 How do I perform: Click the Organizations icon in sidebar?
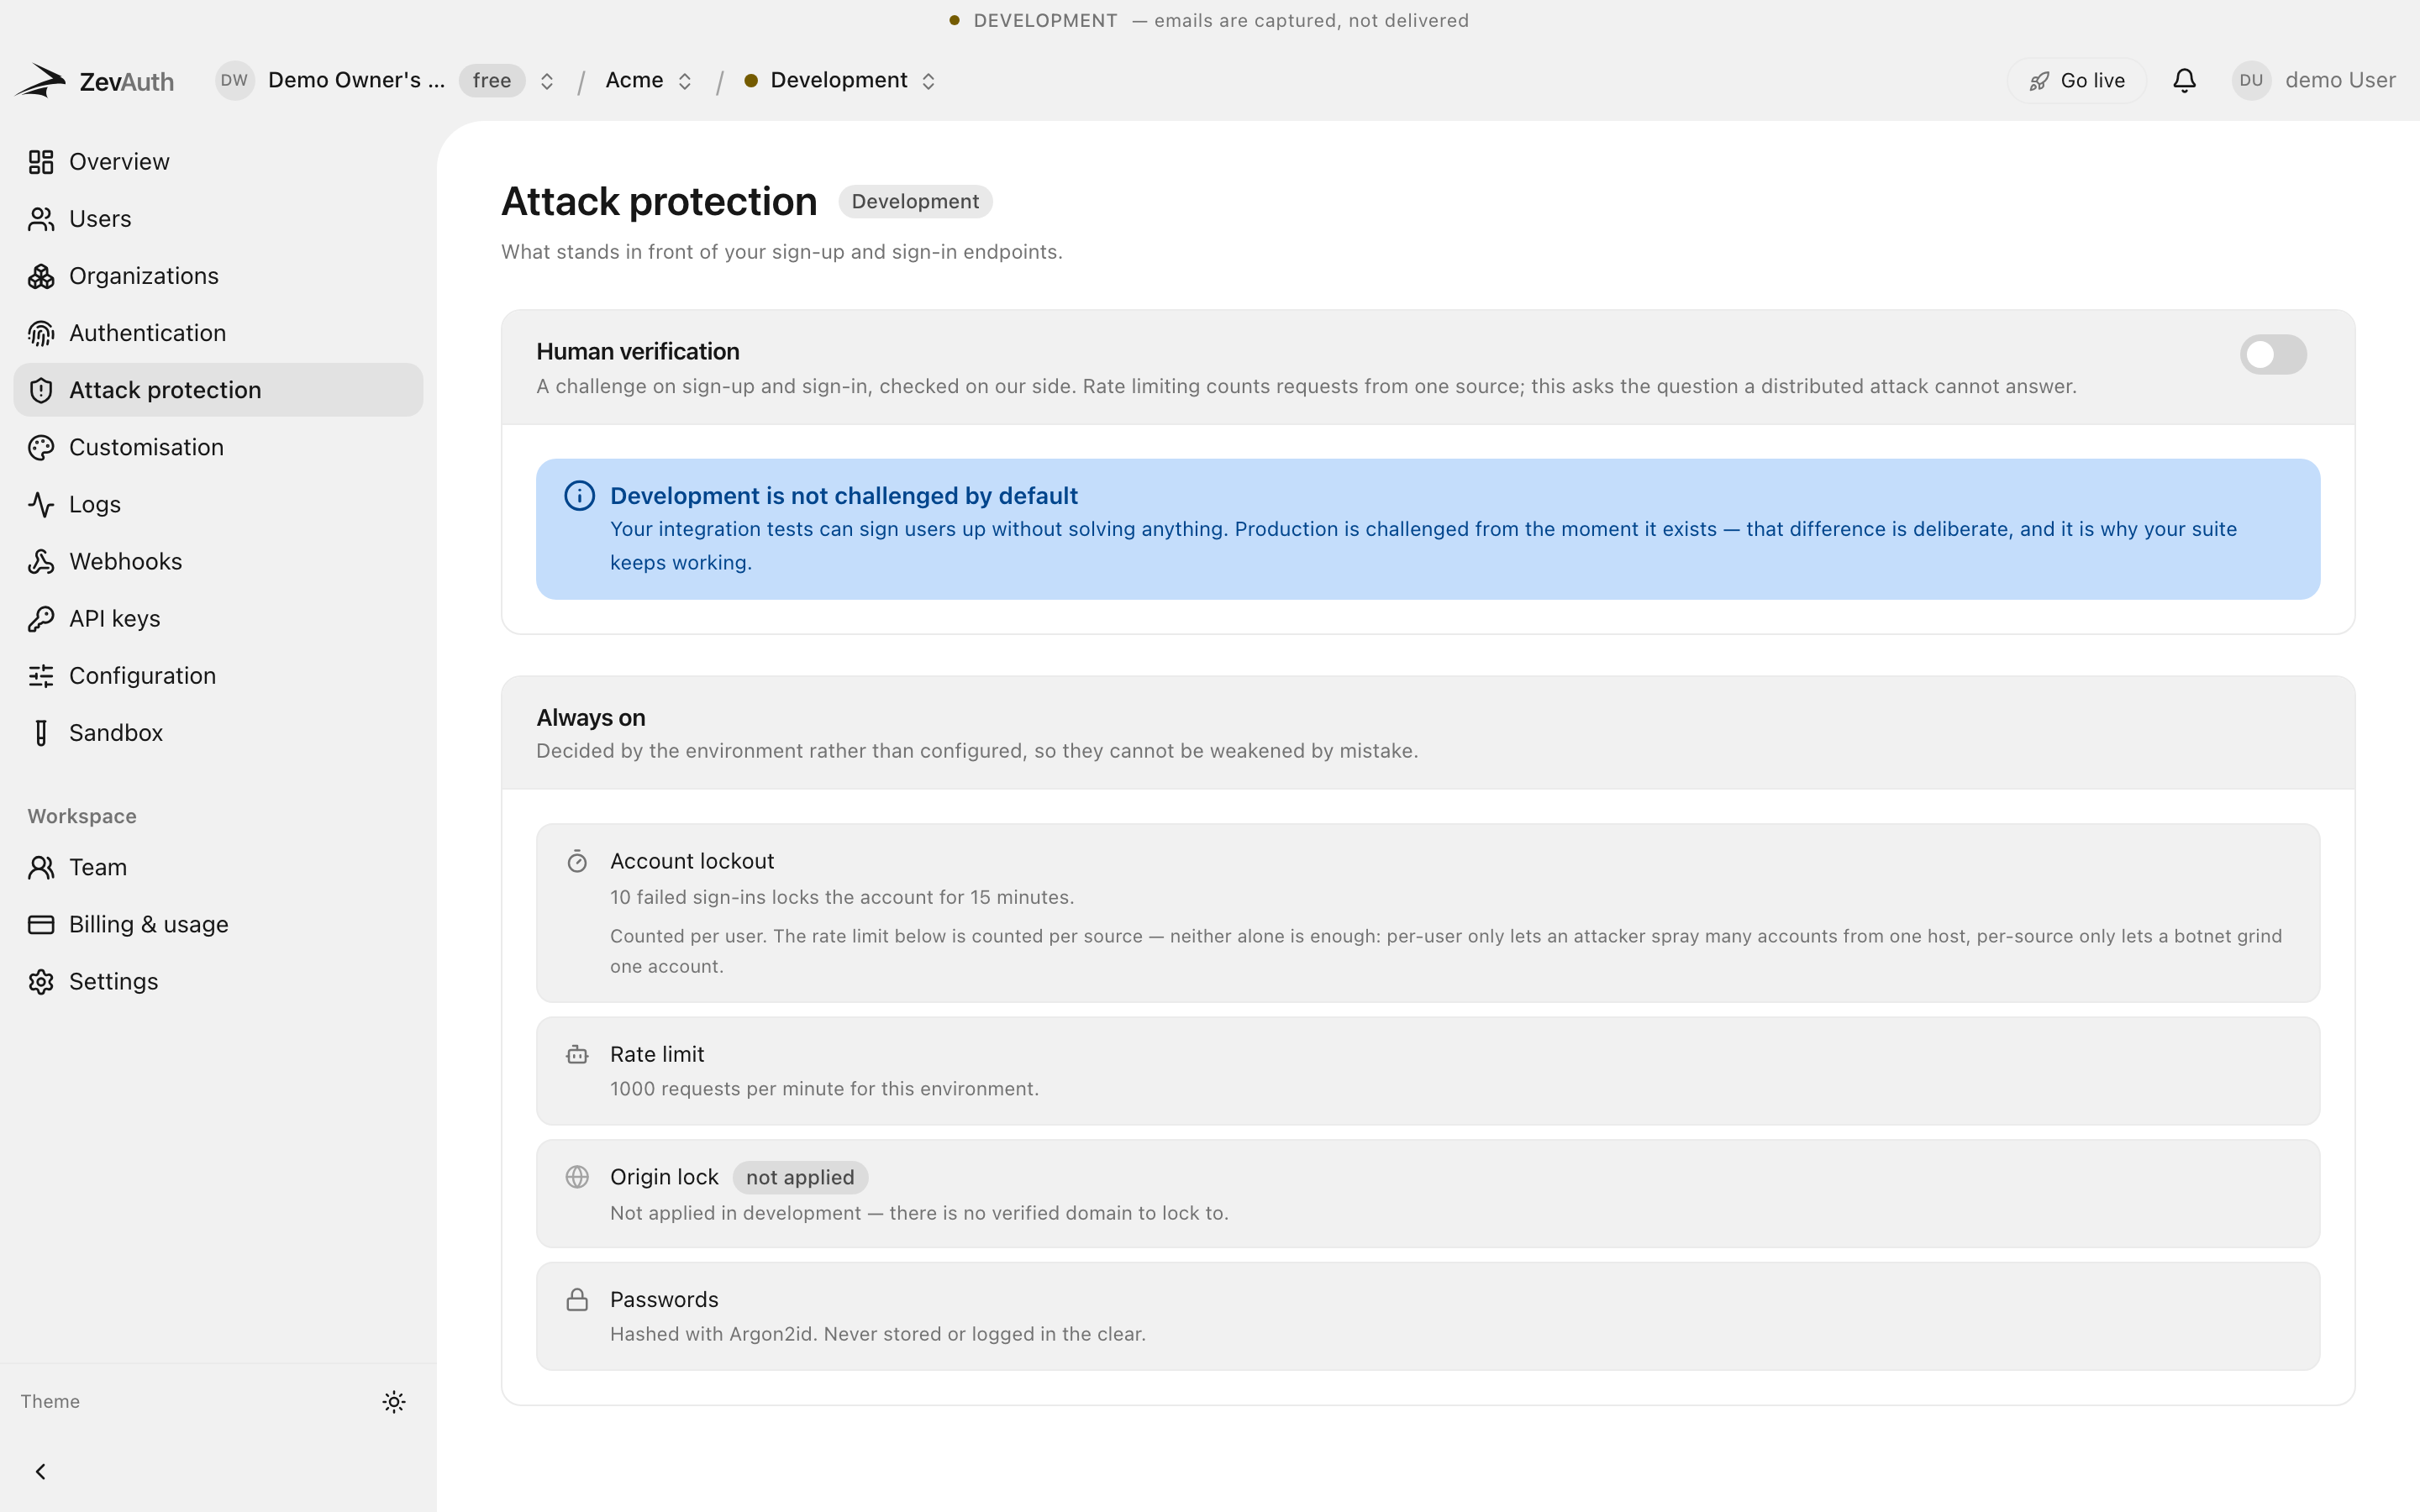coord(41,276)
